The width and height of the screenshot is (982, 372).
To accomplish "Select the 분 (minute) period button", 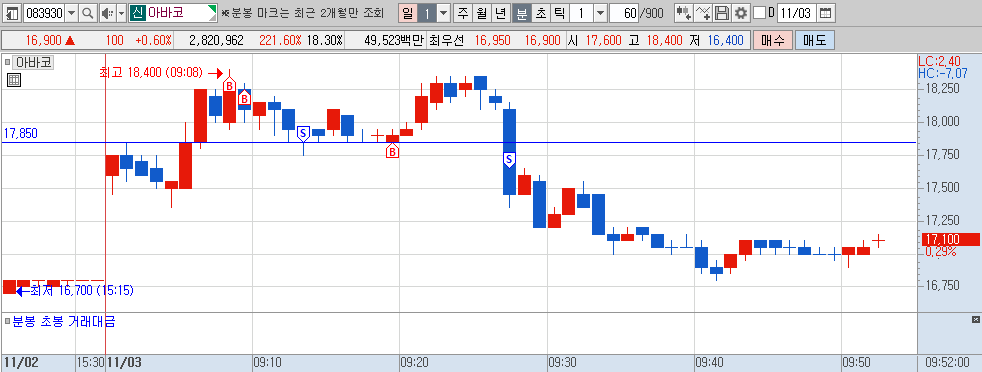I will point(521,13).
